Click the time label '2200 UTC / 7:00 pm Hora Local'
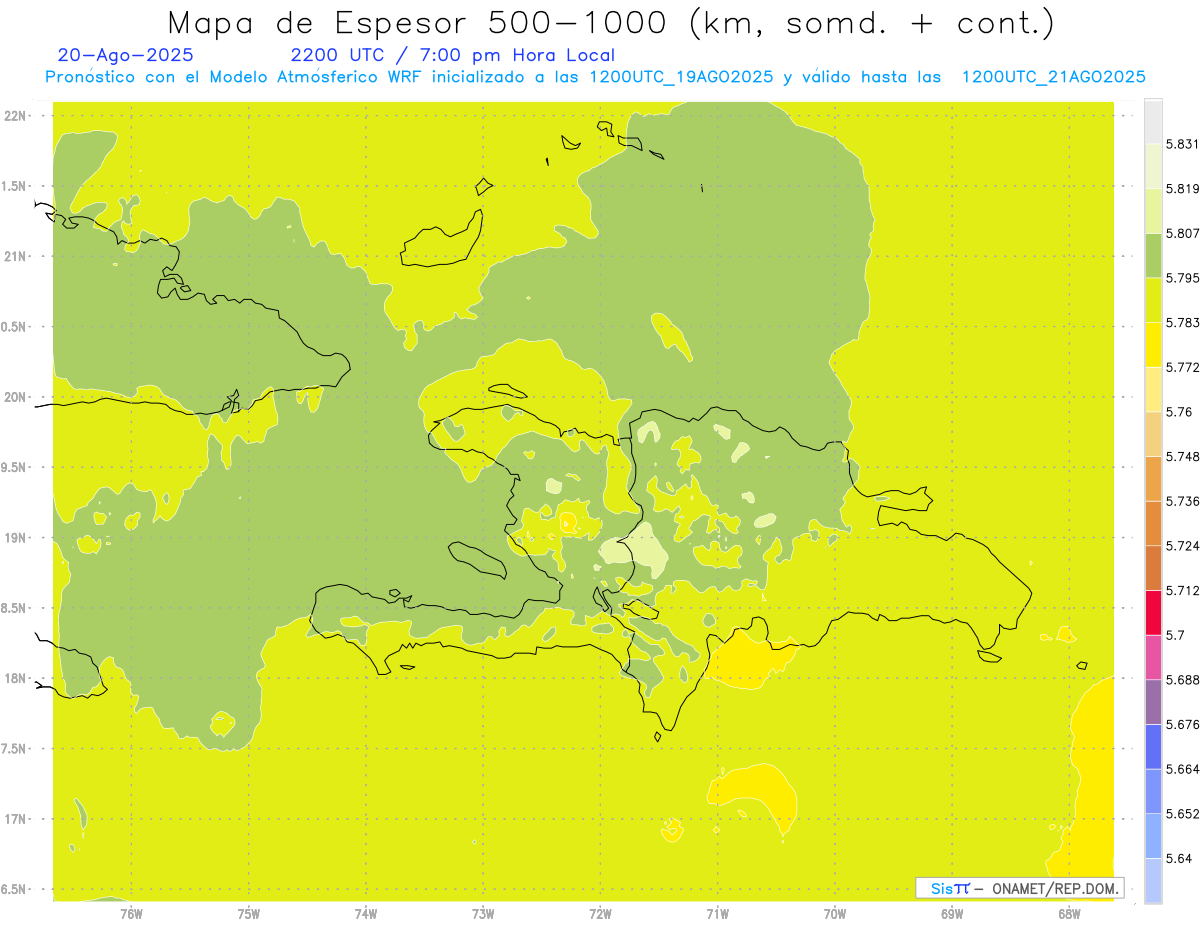Image resolution: width=1200 pixels, height=927 pixels. pyautogui.click(x=452, y=55)
